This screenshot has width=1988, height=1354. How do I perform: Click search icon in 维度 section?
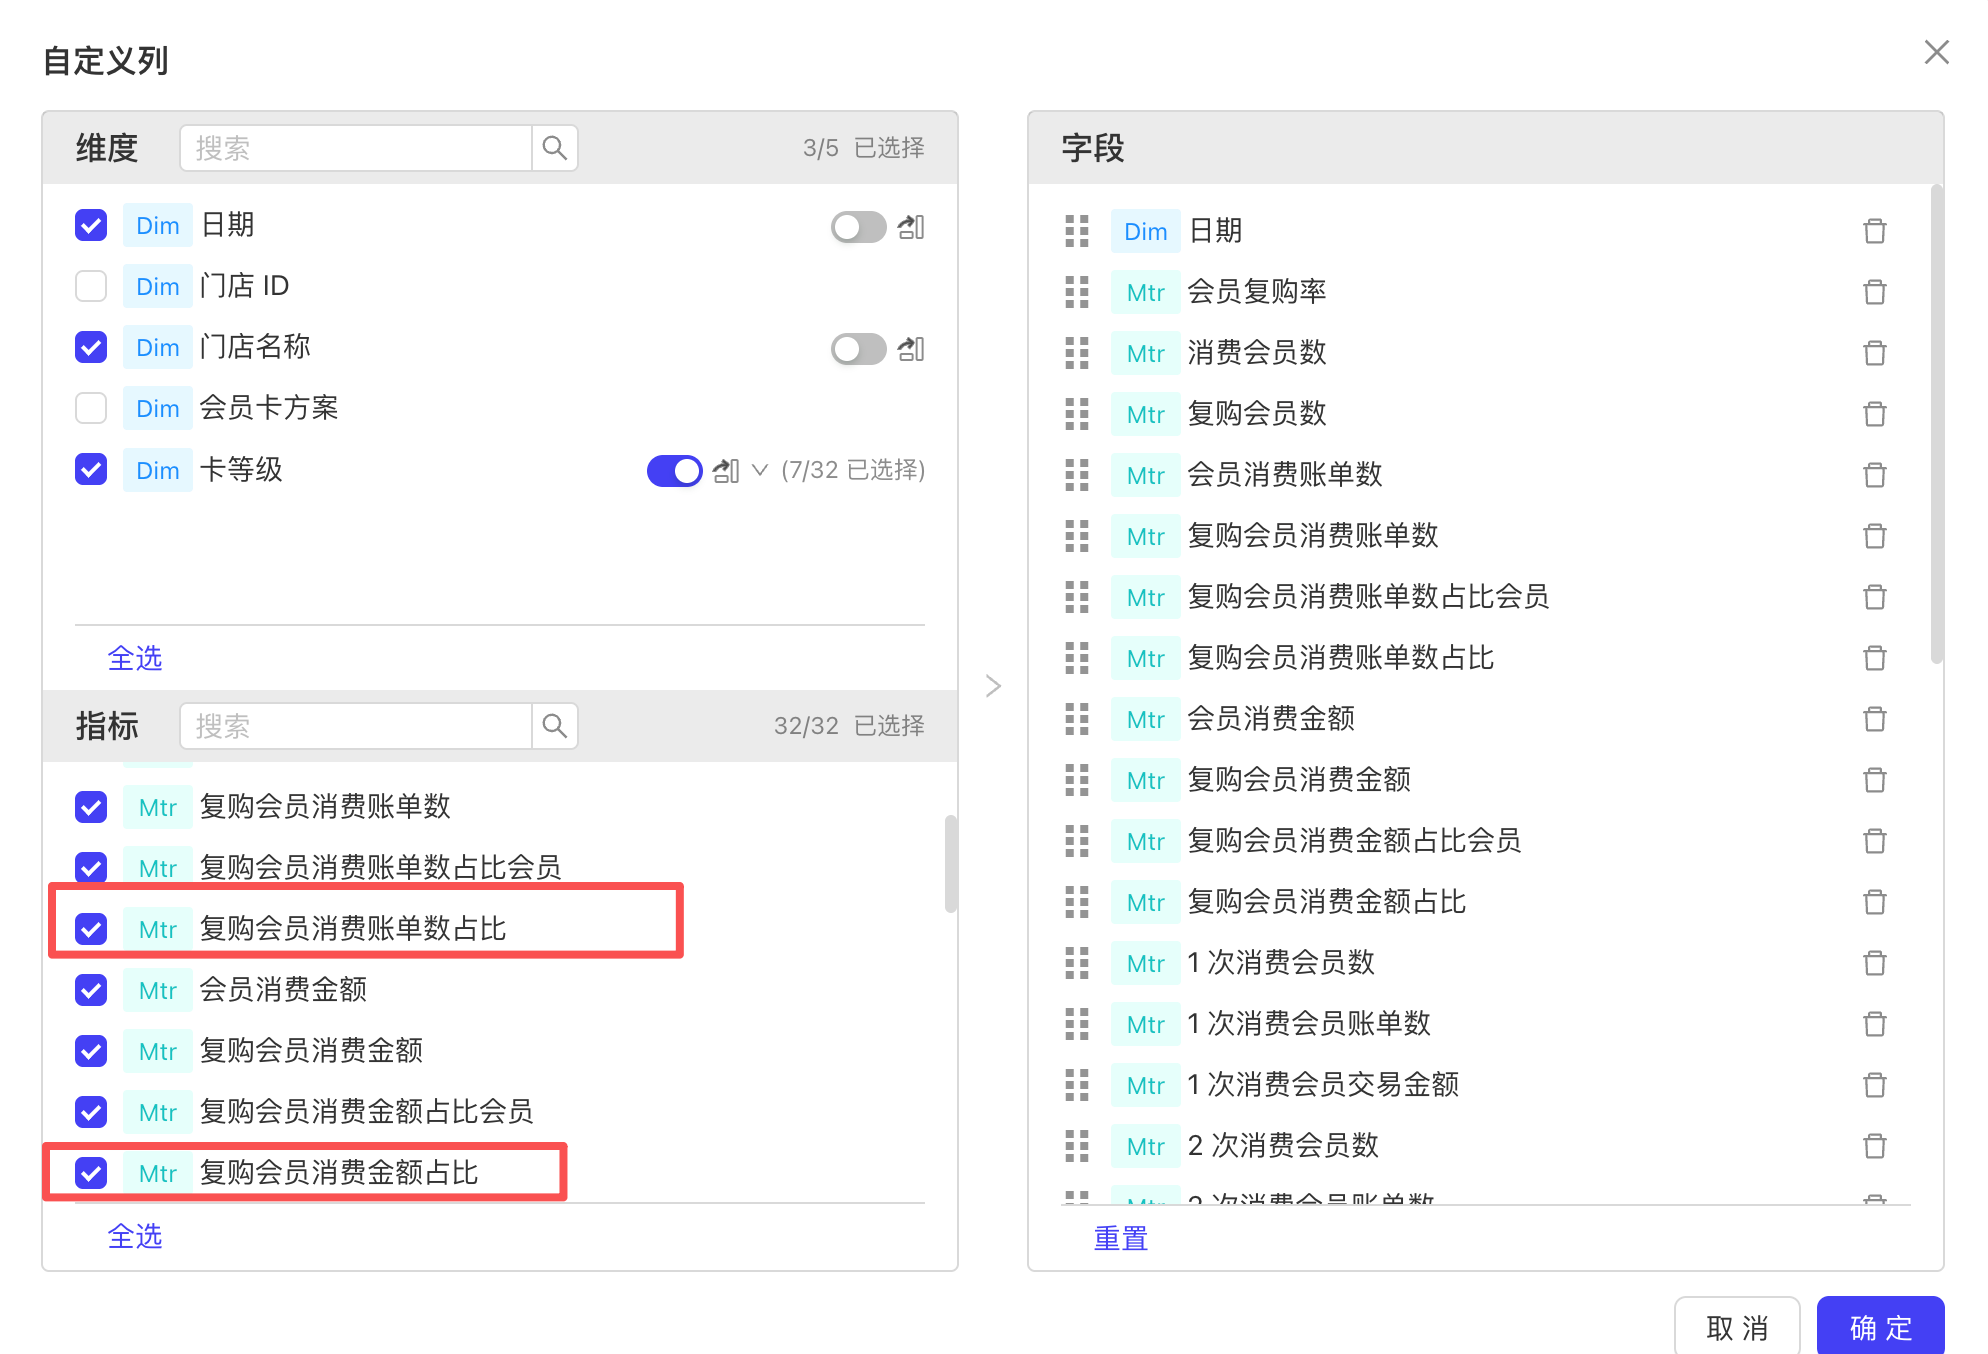pos(555,148)
